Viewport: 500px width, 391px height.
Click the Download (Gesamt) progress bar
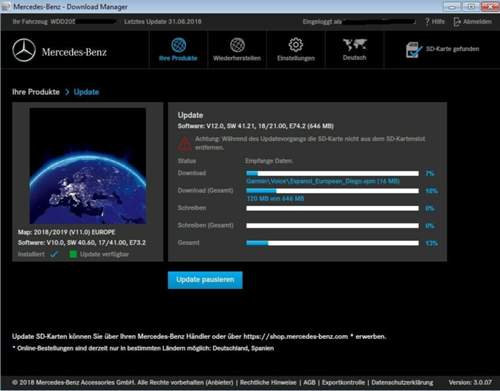tap(332, 191)
